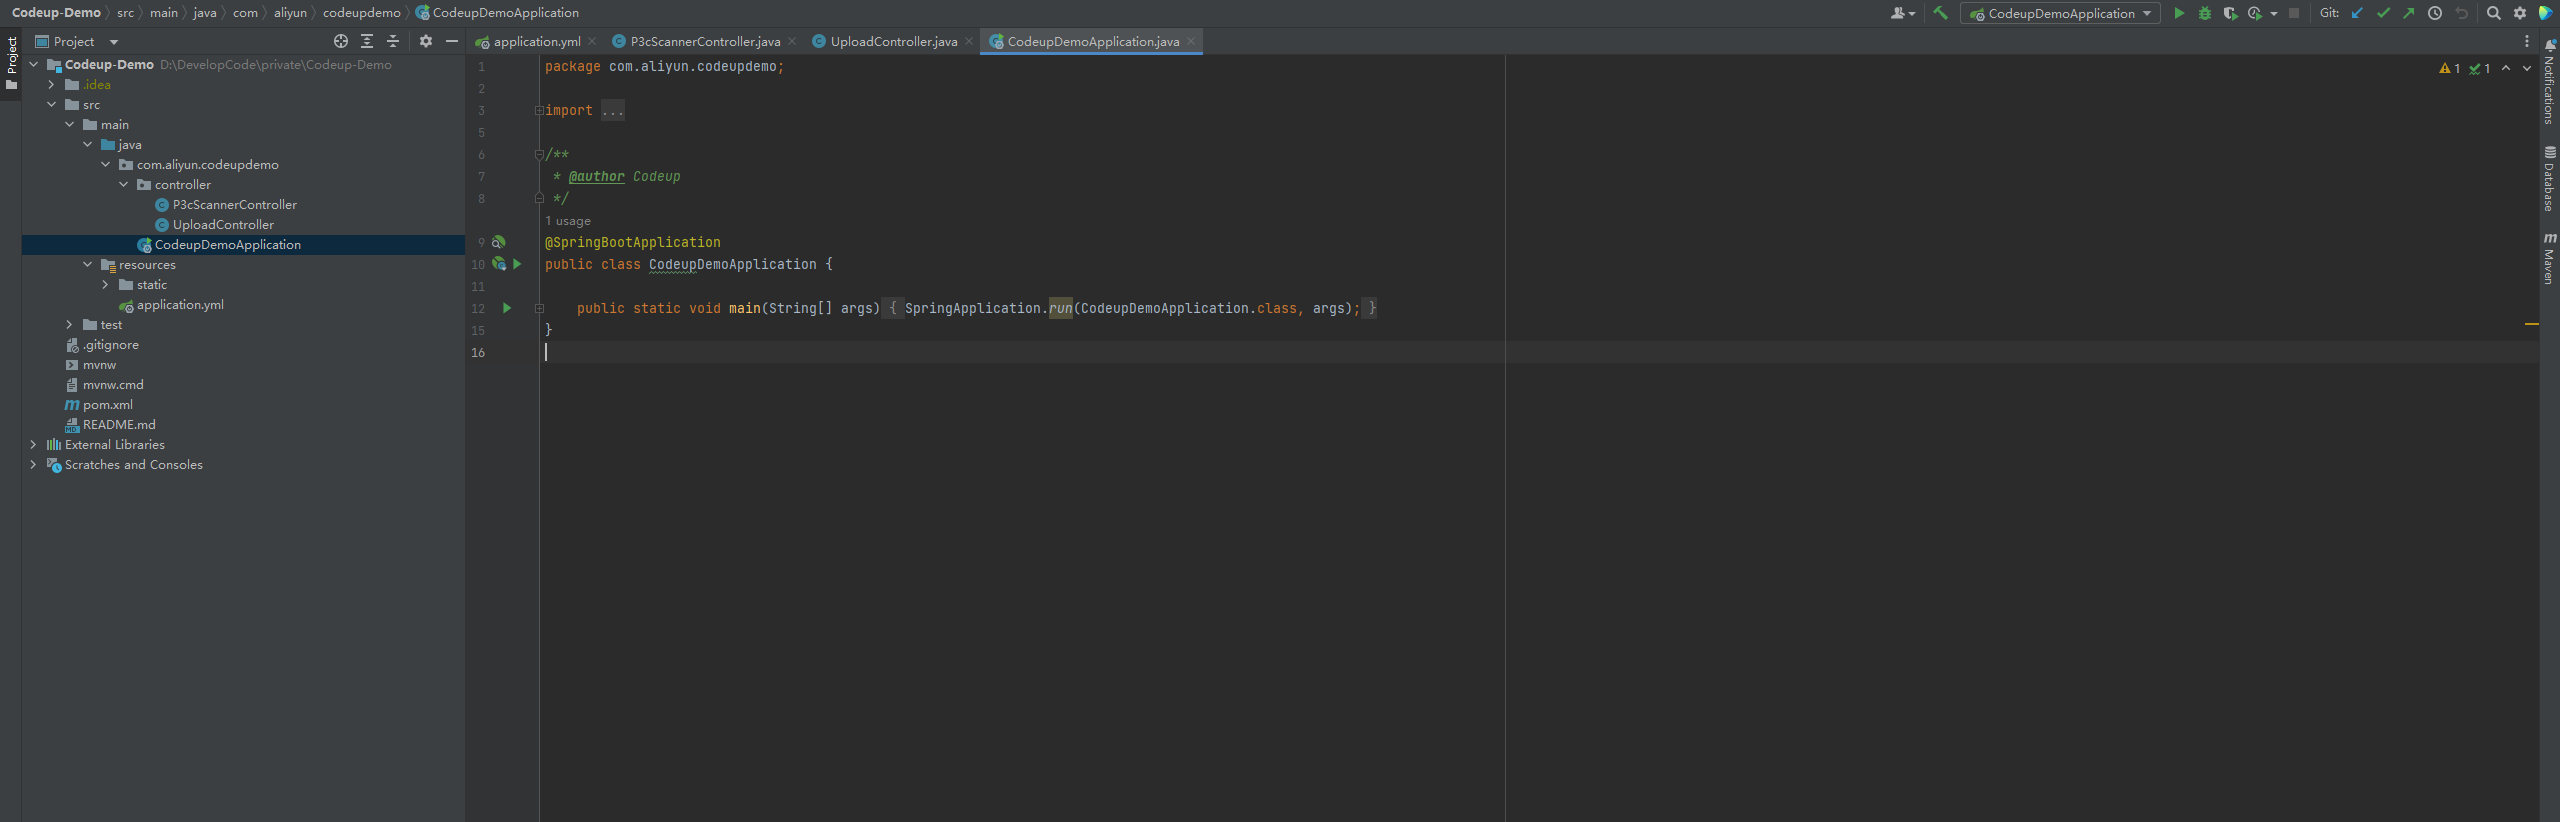The height and width of the screenshot is (822, 2560).
Task: Push commits with the green Git arrow
Action: pyautogui.click(x=2408, y=13)
